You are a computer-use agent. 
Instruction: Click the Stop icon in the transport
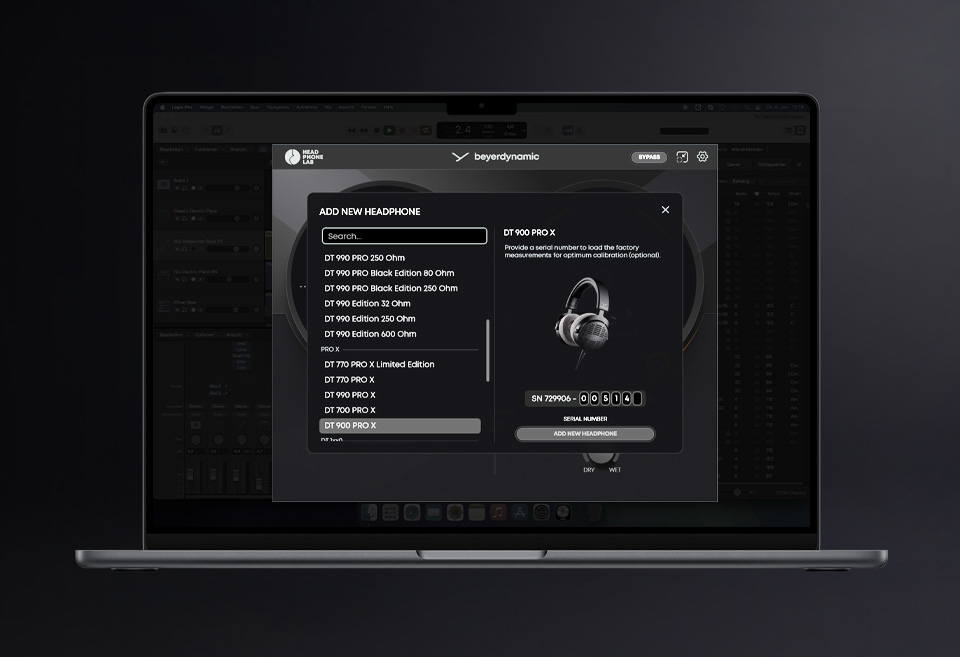[376, 130]
